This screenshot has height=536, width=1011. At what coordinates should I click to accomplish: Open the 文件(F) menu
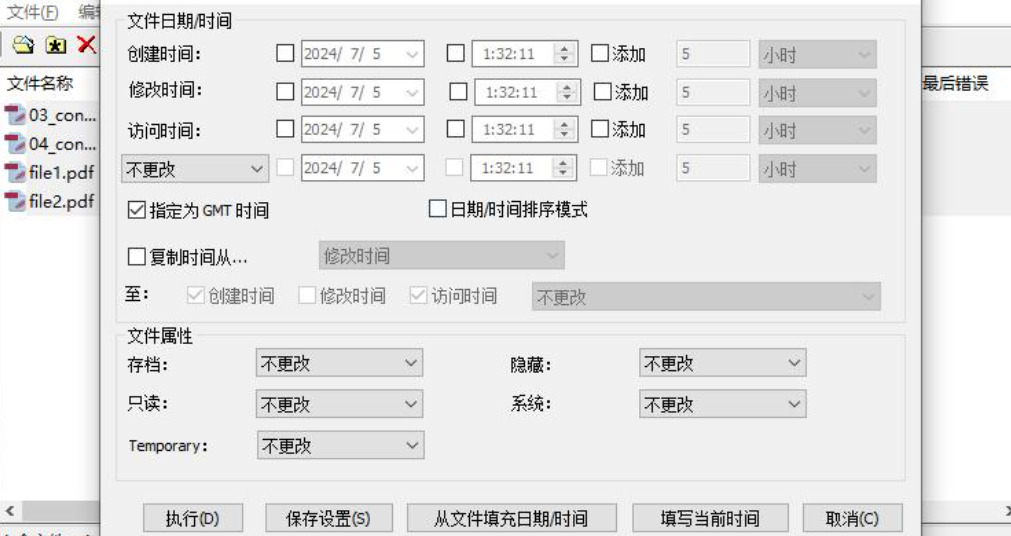(x=32, y=12)
